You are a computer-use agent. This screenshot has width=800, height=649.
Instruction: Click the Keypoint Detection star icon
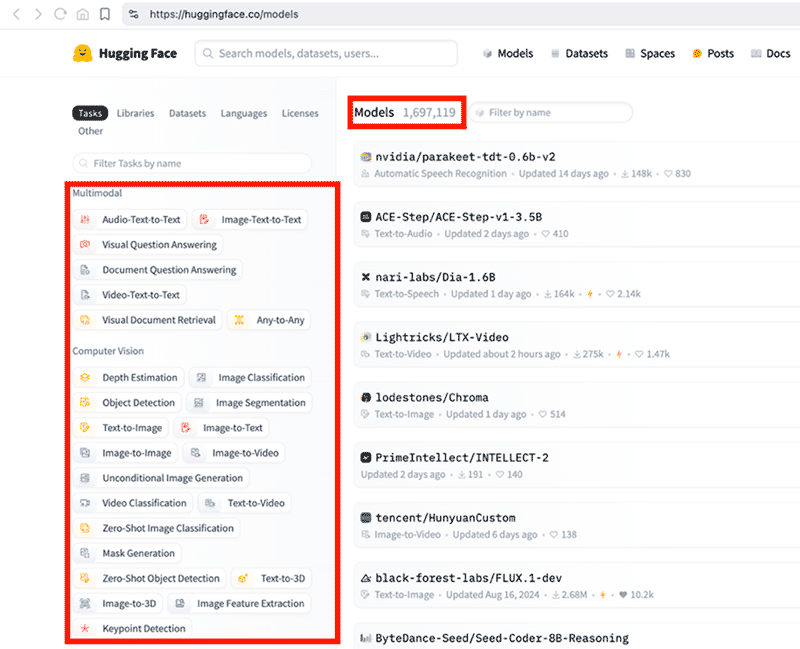click(x=85, y=629)
